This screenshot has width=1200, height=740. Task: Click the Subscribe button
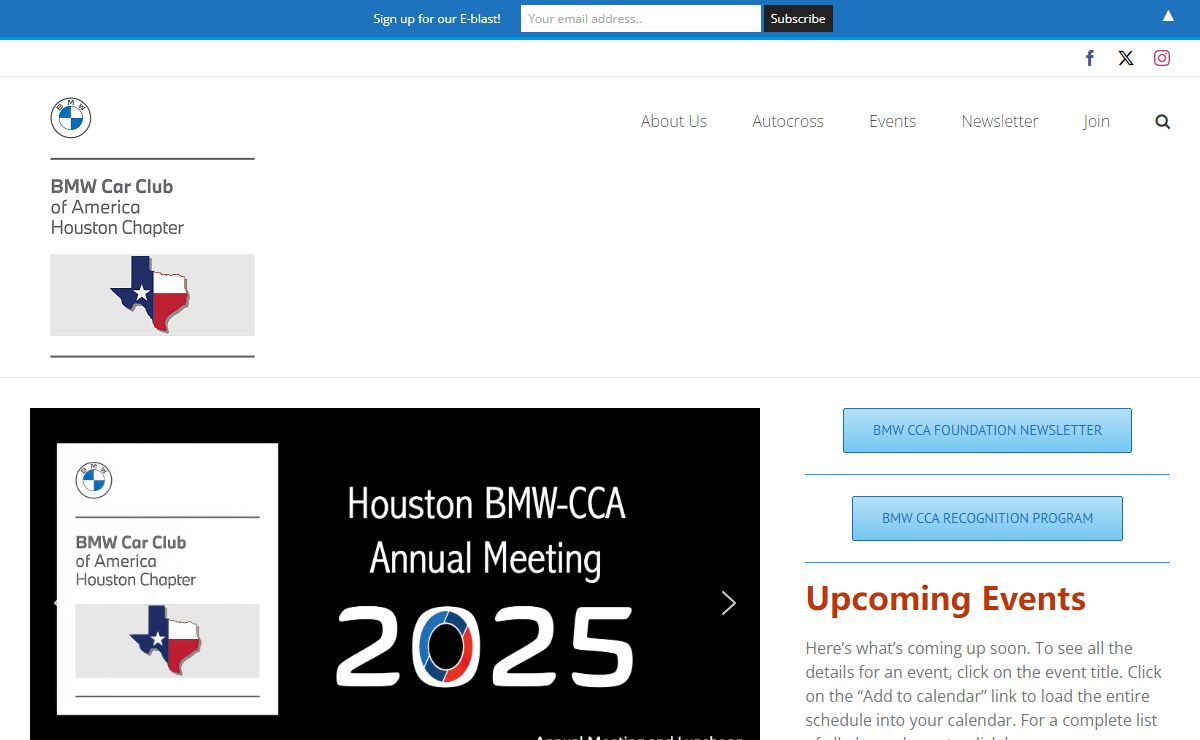click(798, 18)
